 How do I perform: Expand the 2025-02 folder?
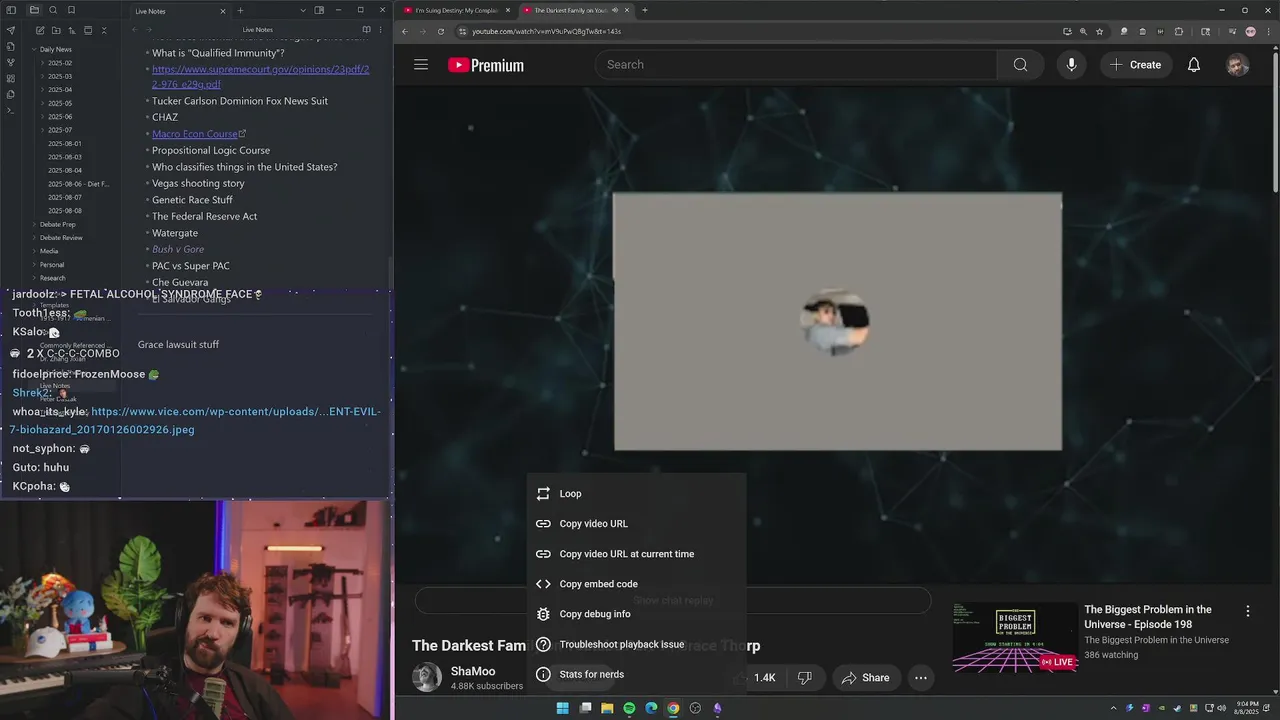[59, 63]
